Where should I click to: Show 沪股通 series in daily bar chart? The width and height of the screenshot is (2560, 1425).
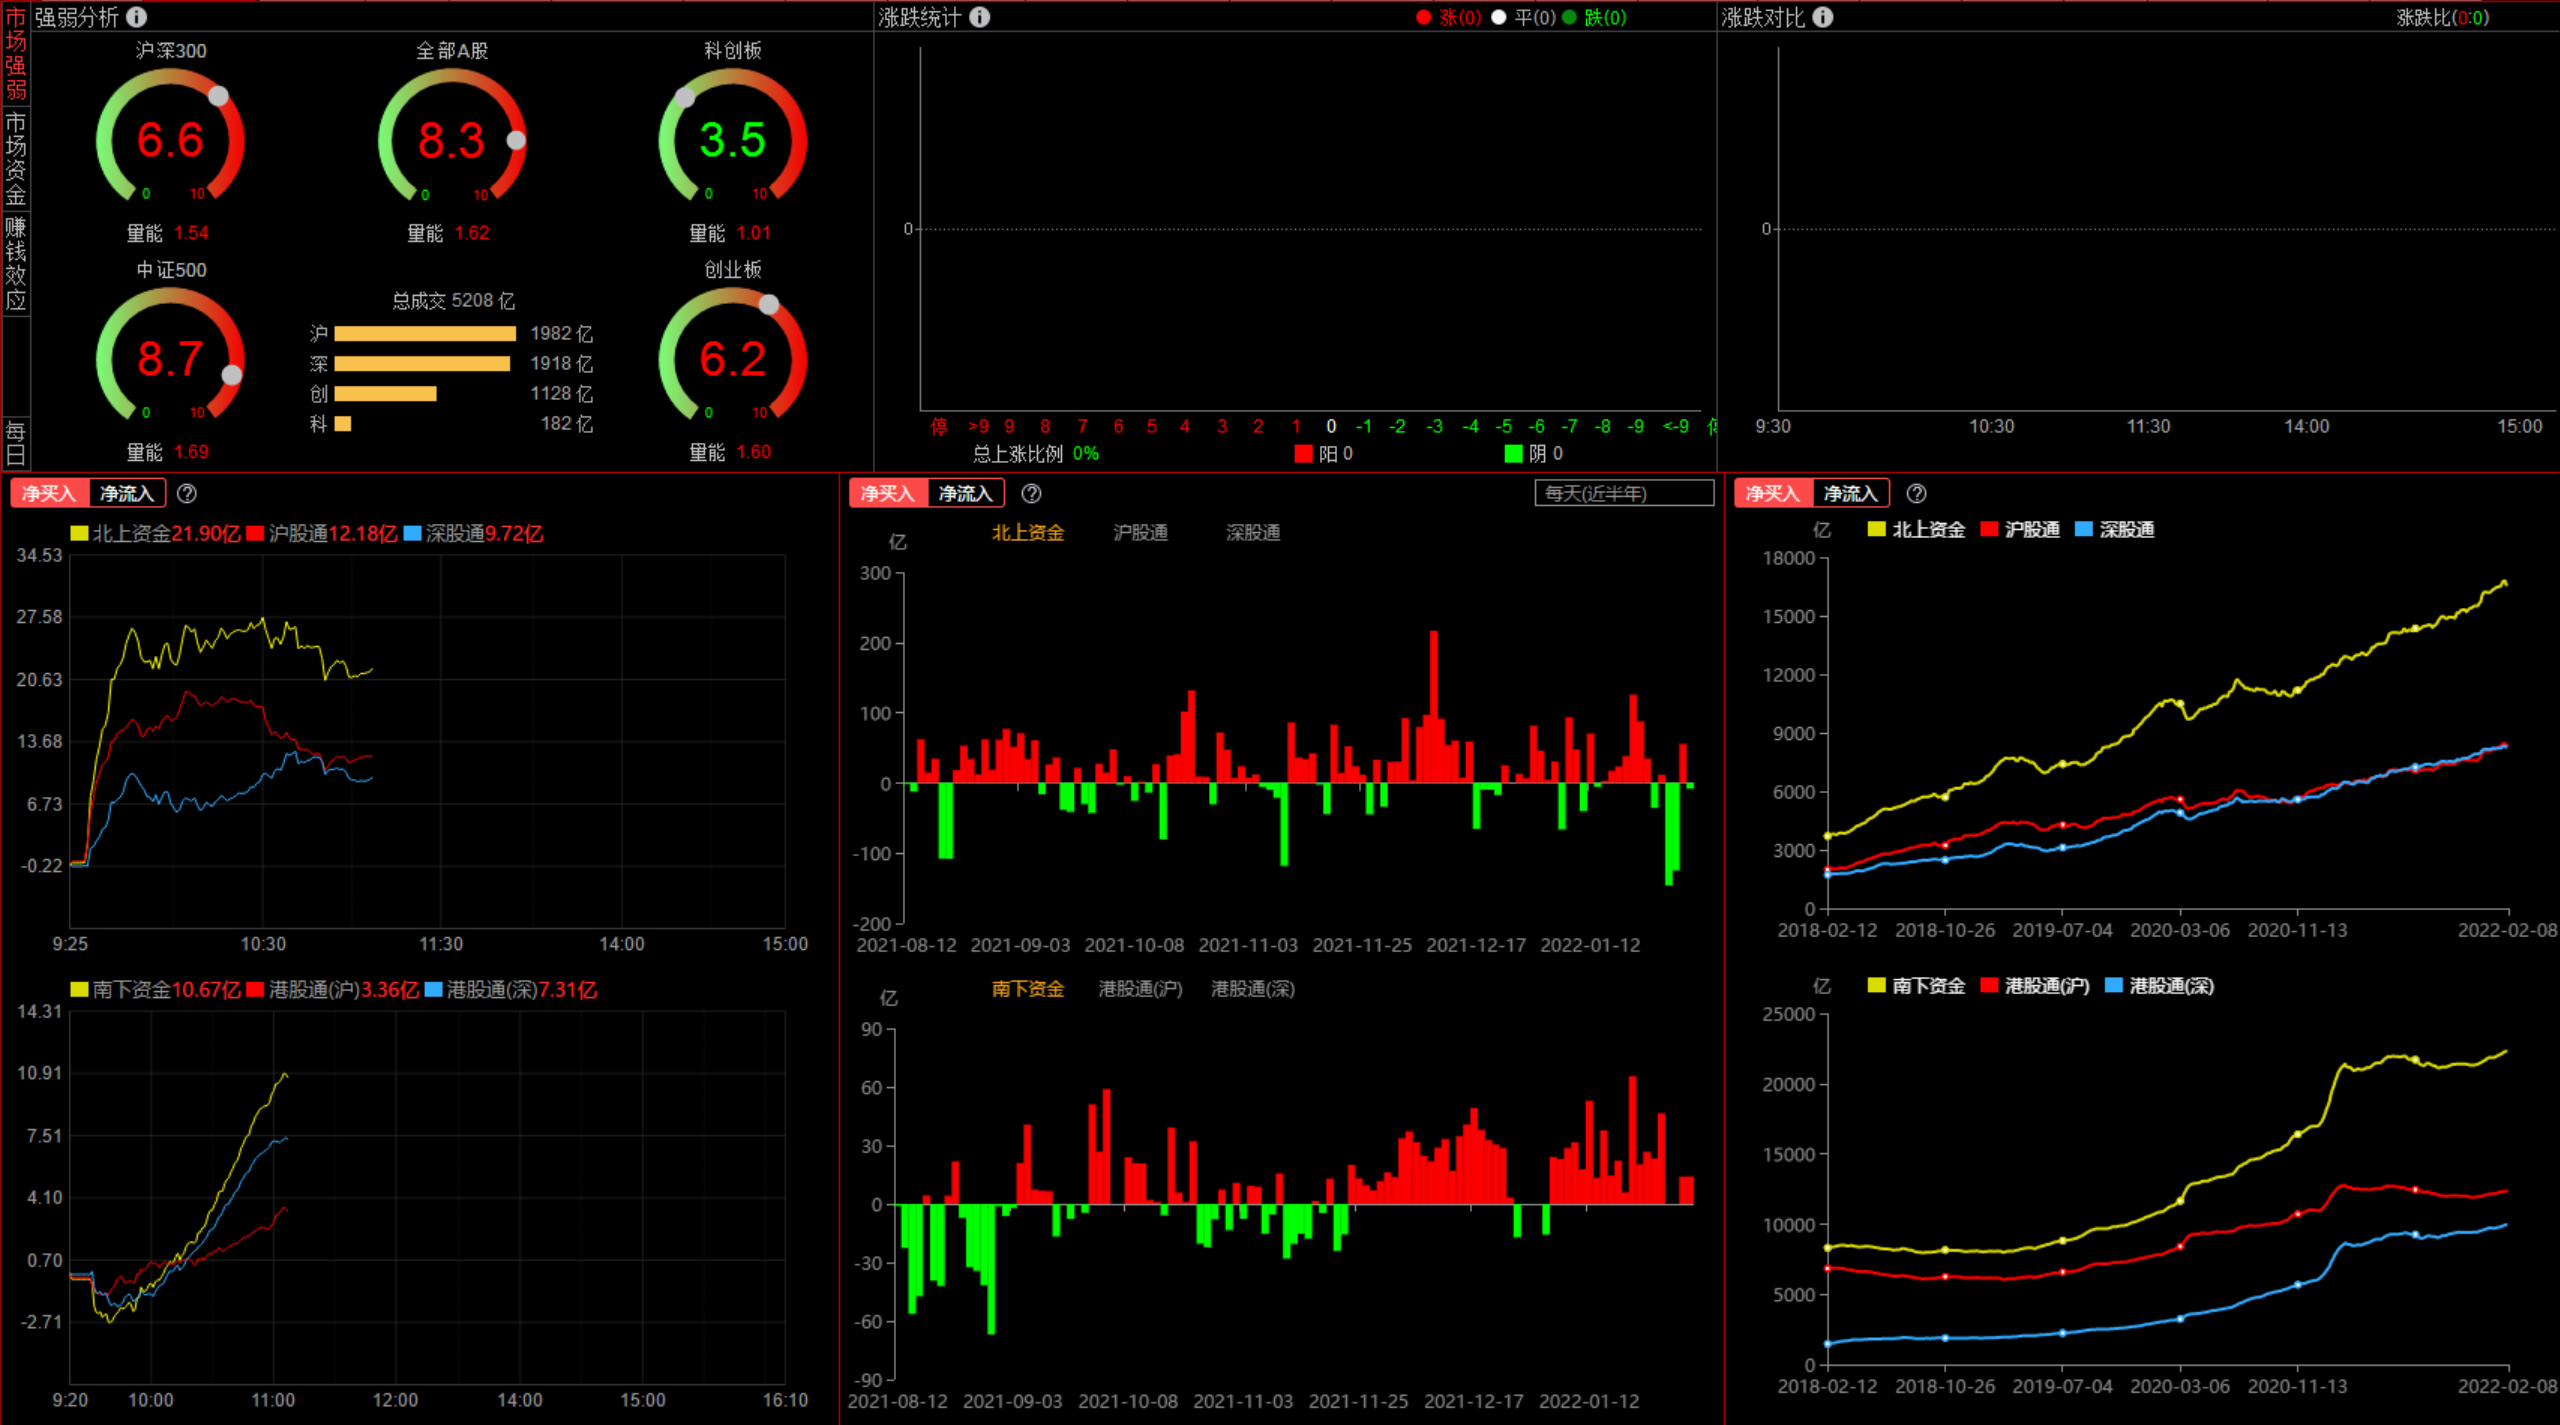[x=1140, y=533]
